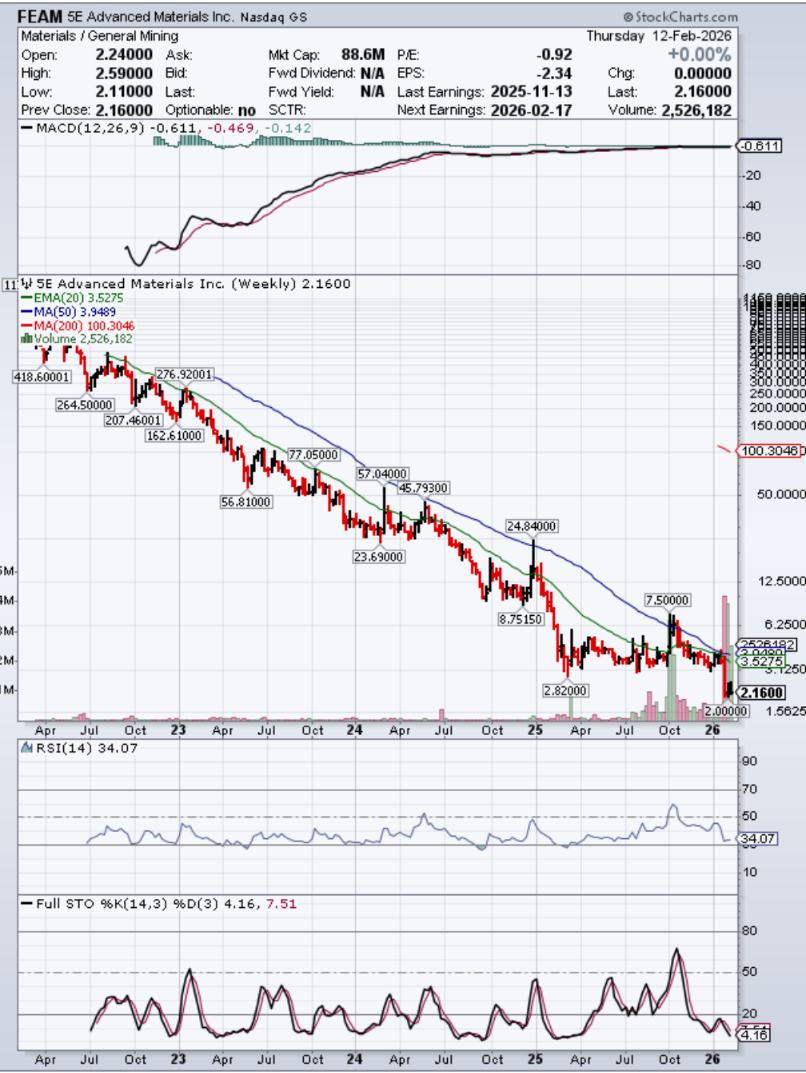Viewport: 806px width, 1073px height.
Task: Click the 276.92001 high annotation
Action: click(x=184, y=374)
